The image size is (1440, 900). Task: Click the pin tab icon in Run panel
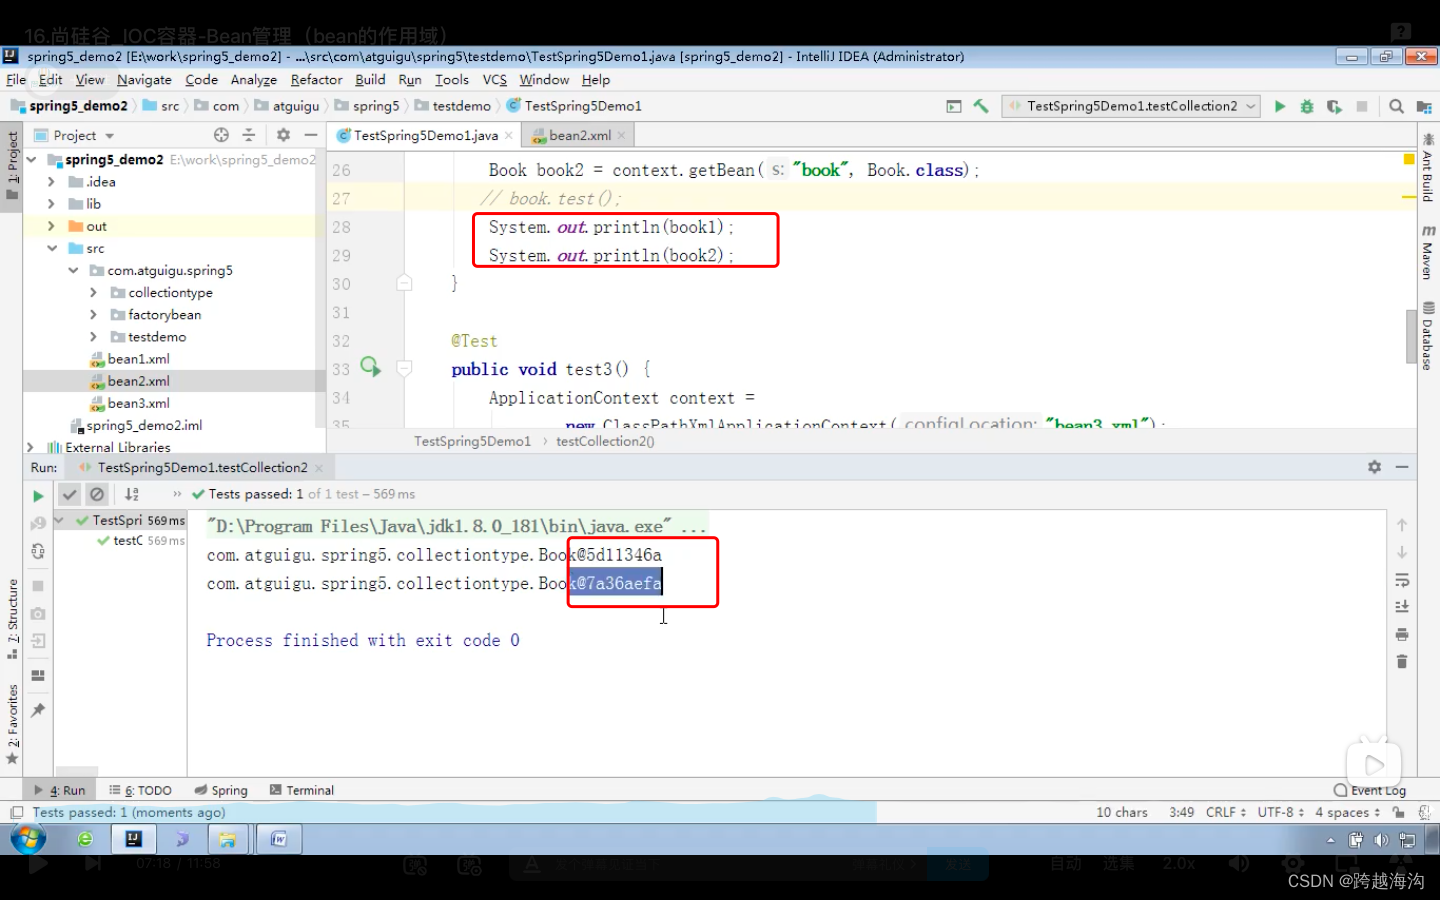38,710
